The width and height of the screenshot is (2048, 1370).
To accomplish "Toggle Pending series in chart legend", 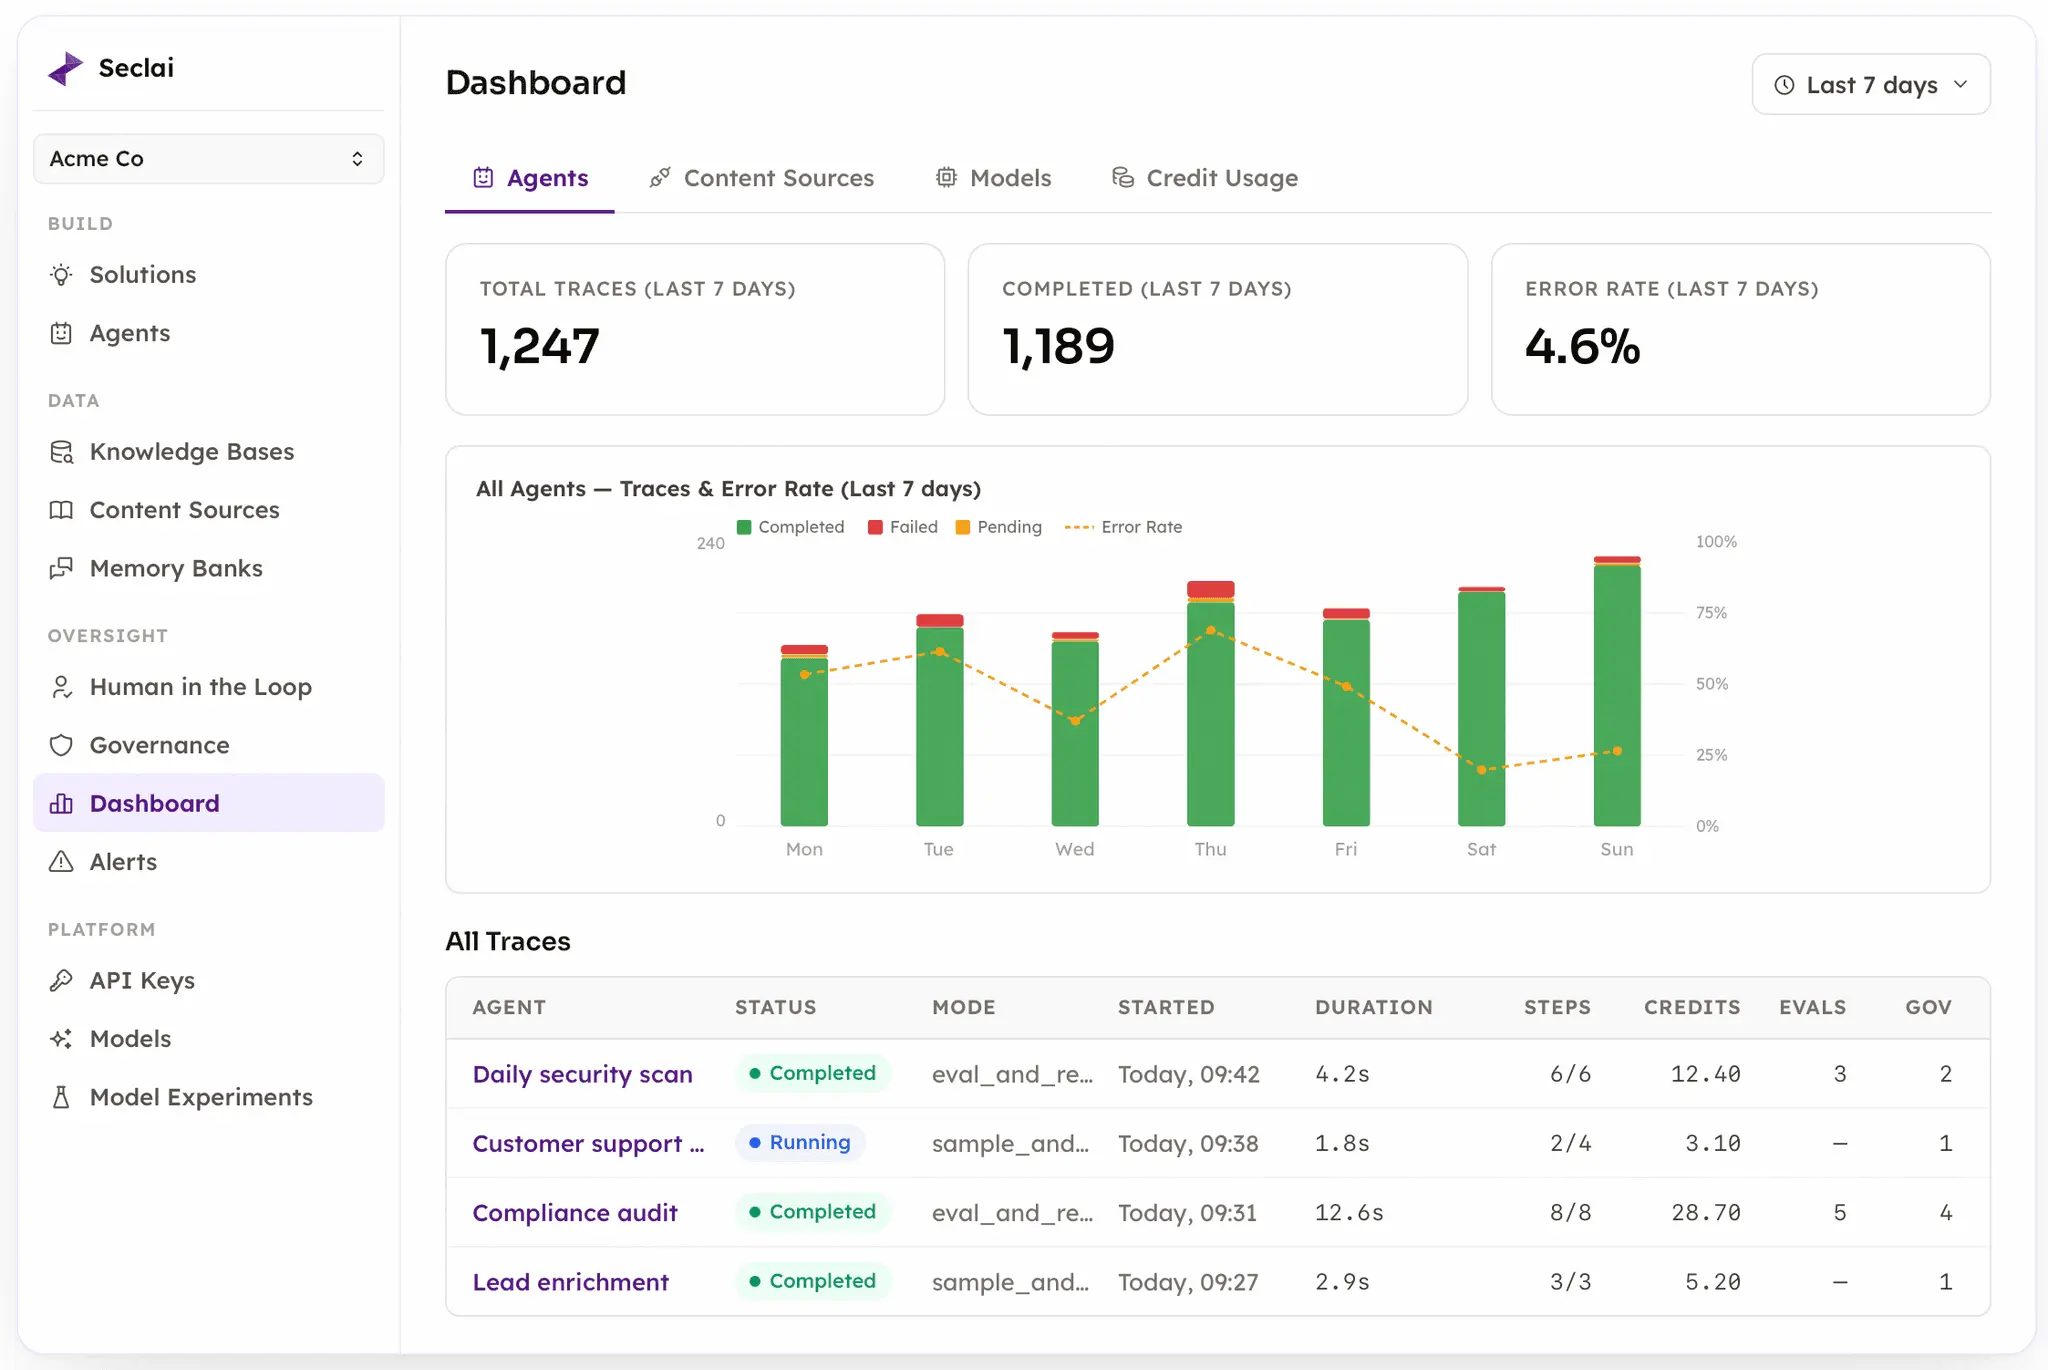I will pos(998,527).
